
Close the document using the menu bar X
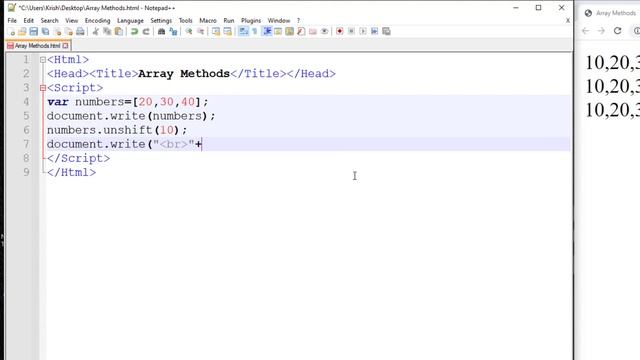(x=568, y=20)
